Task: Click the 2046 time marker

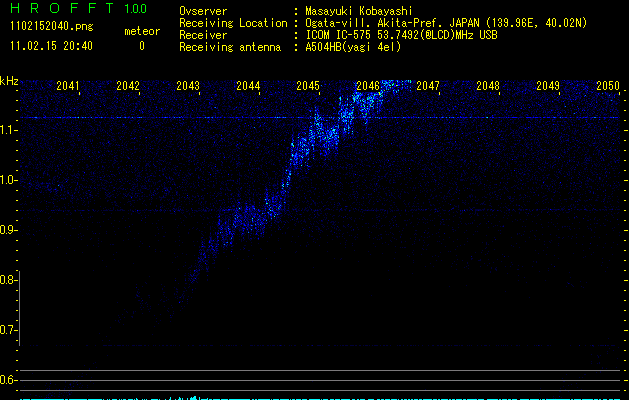Action: [x=368, y=86]
